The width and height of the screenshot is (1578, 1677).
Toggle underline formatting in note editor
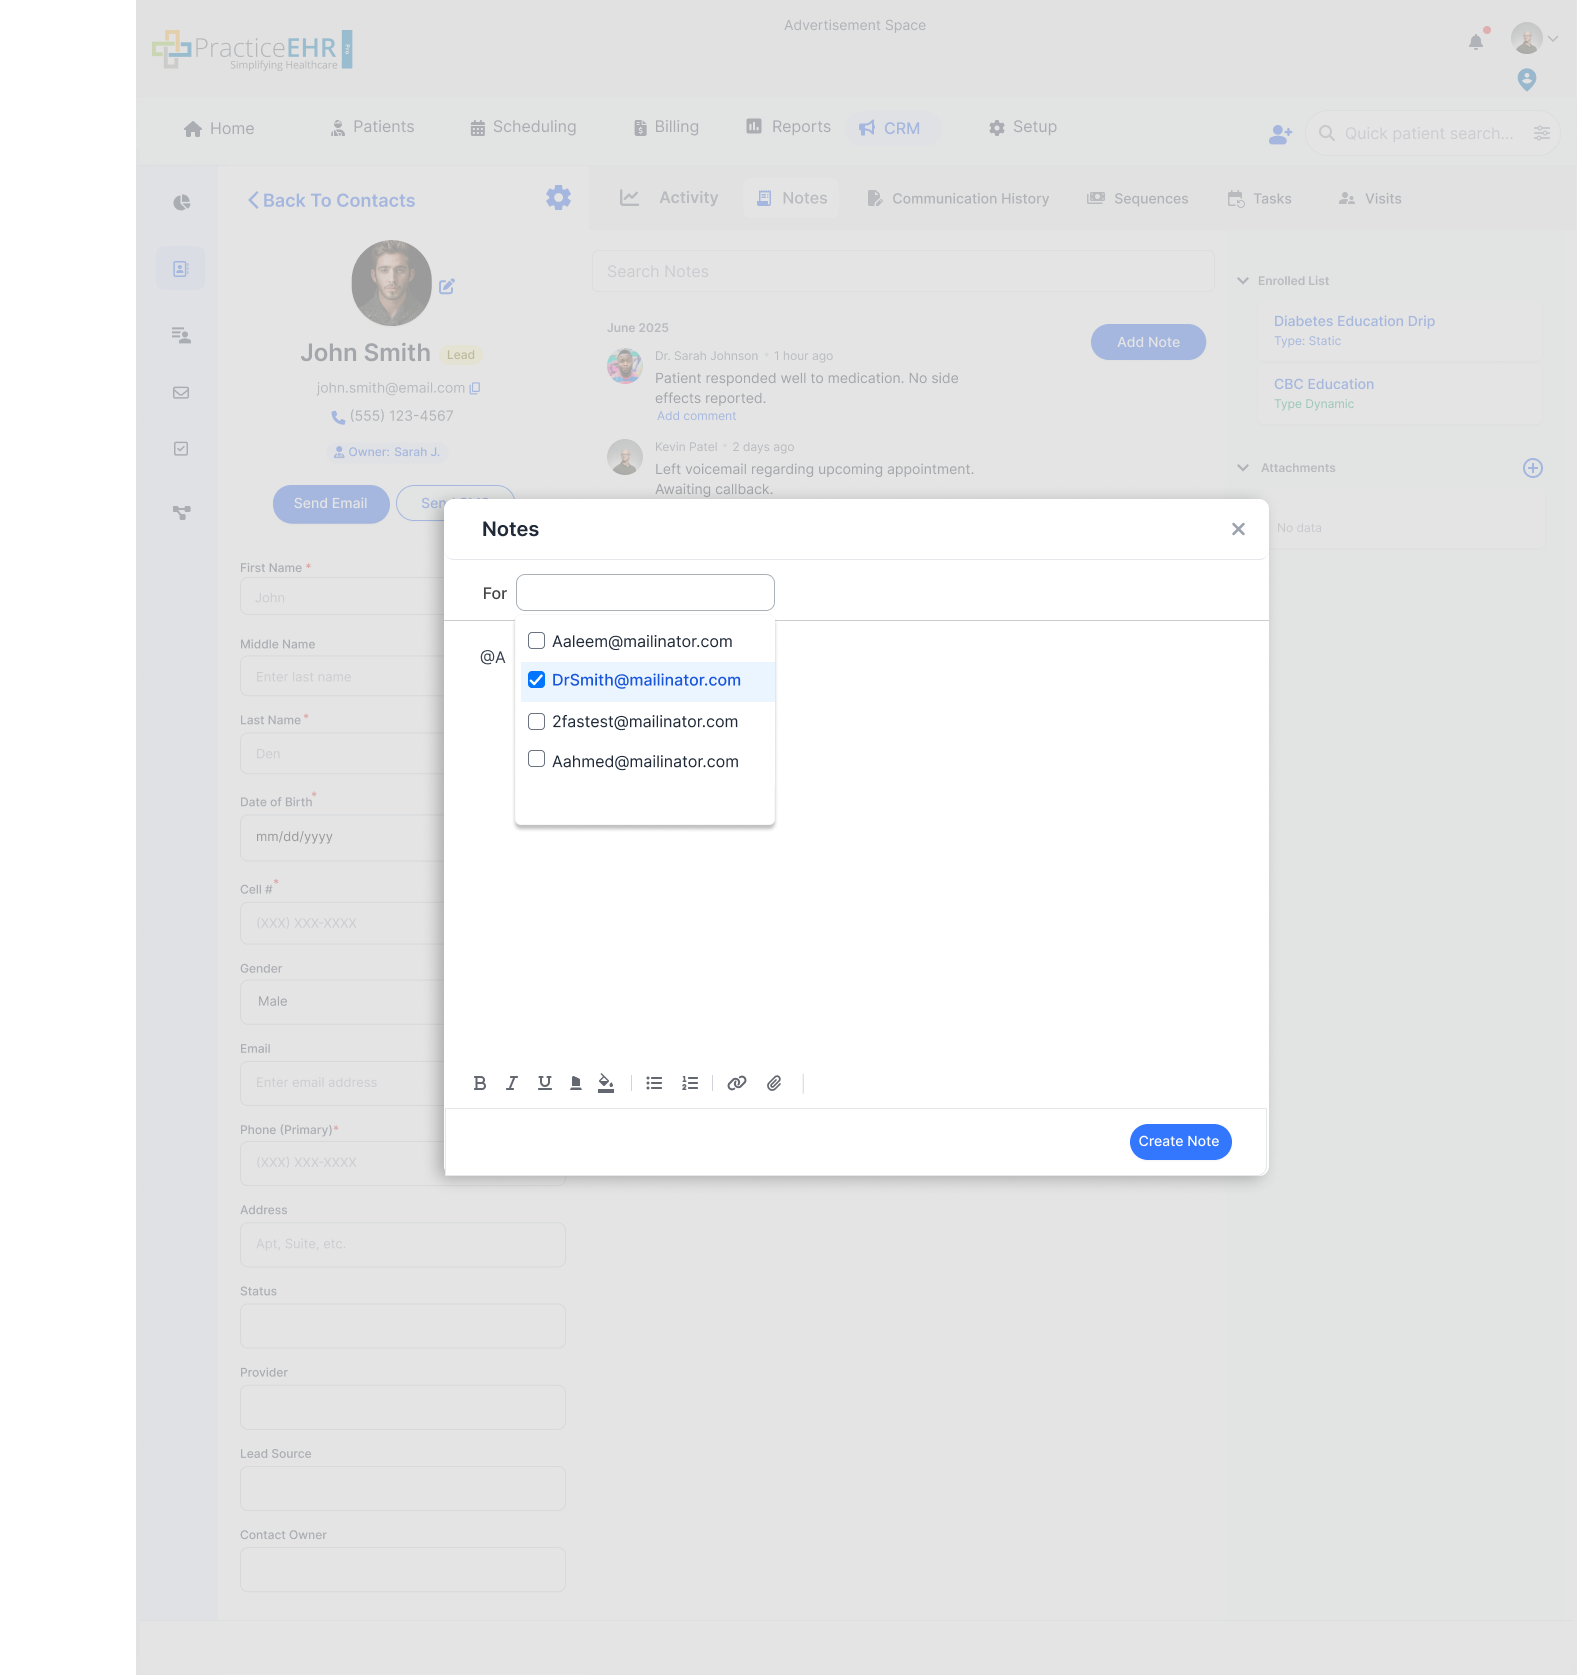click(x=545, y=1083)
